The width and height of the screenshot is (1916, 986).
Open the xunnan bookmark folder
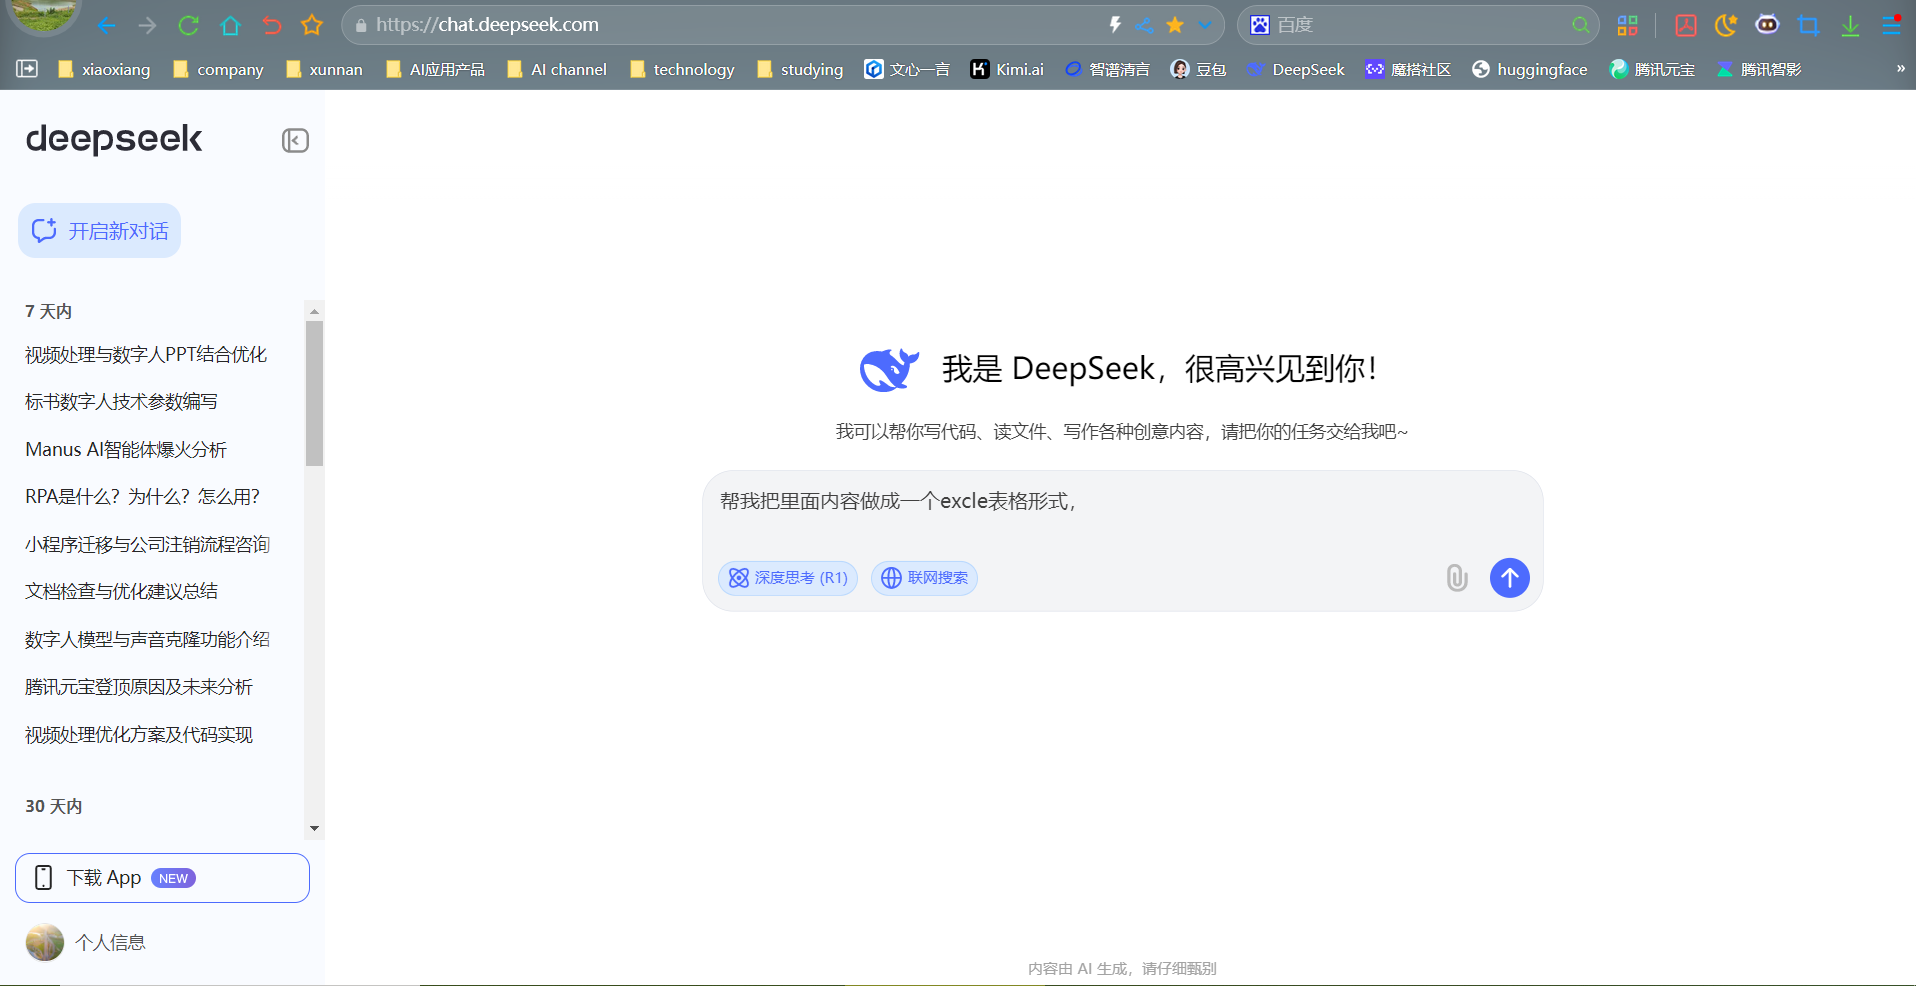point(324,69)
